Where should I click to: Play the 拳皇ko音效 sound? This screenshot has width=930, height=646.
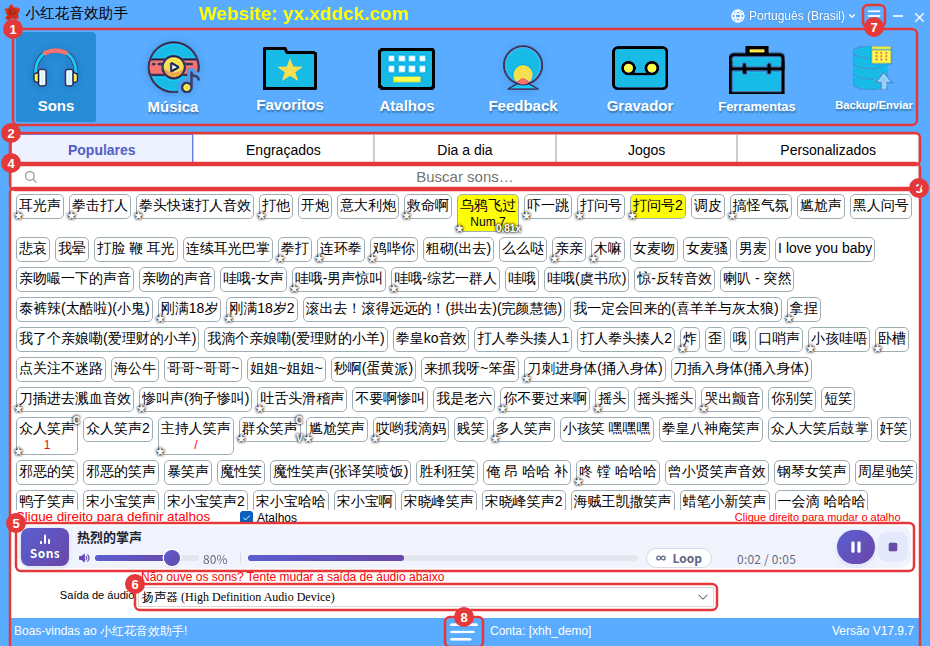[431, 339]
